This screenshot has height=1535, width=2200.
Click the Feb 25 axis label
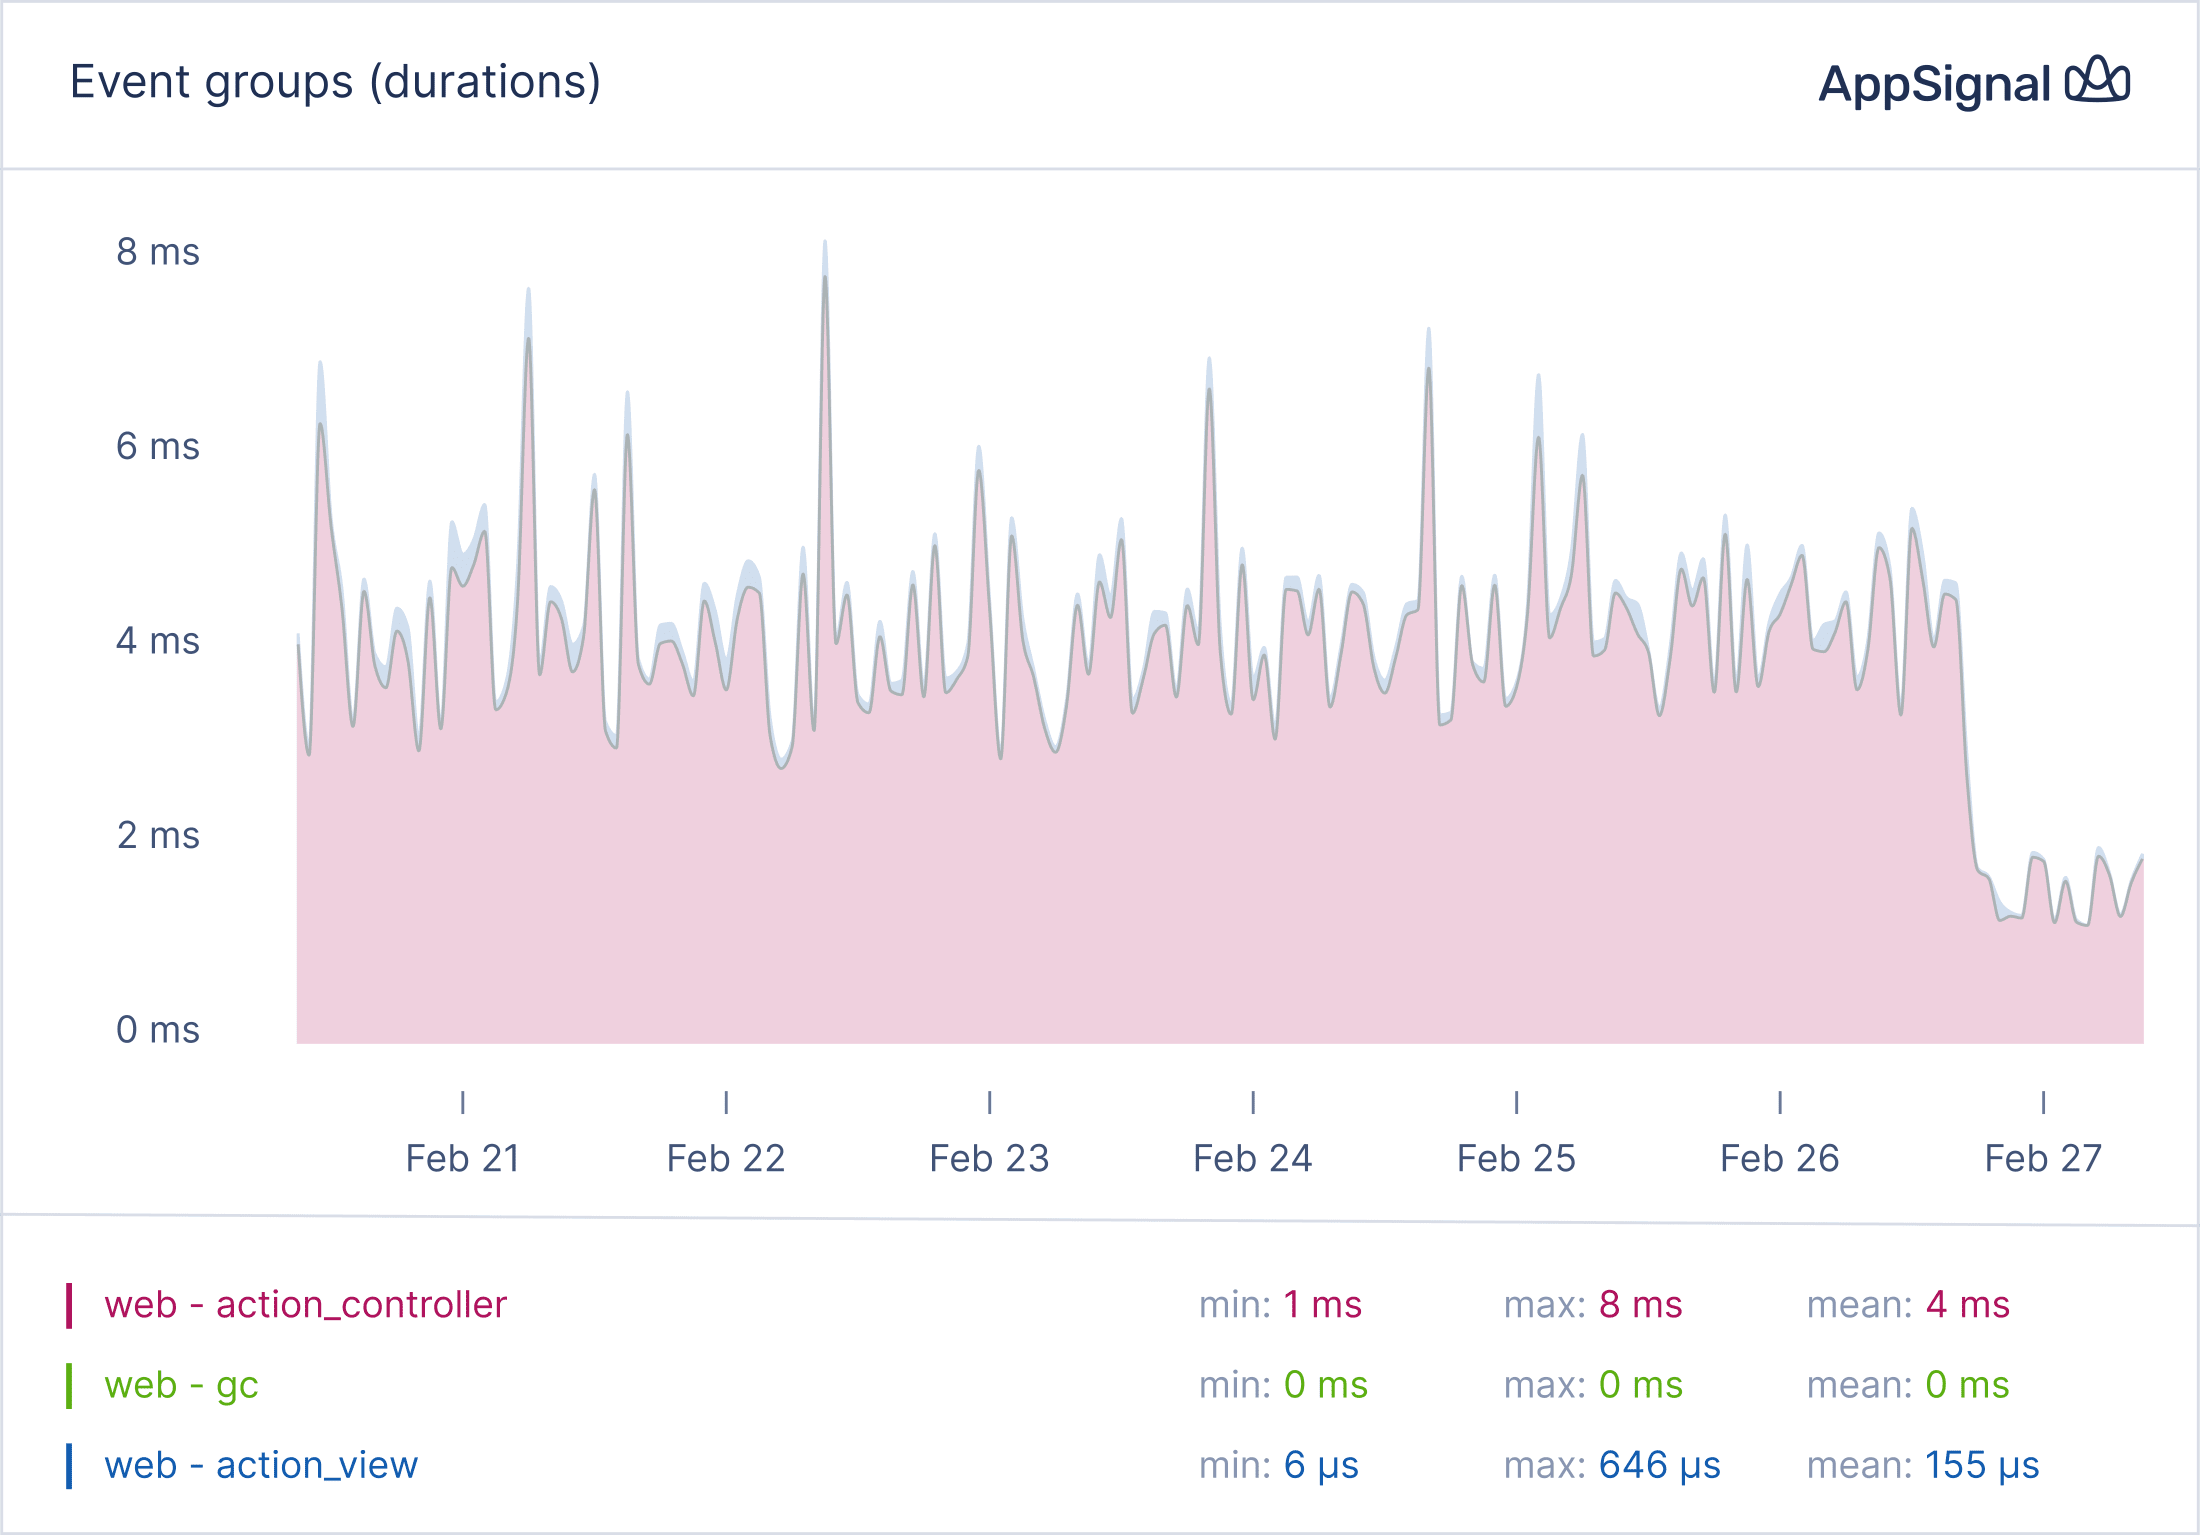coord(1516,1158)
